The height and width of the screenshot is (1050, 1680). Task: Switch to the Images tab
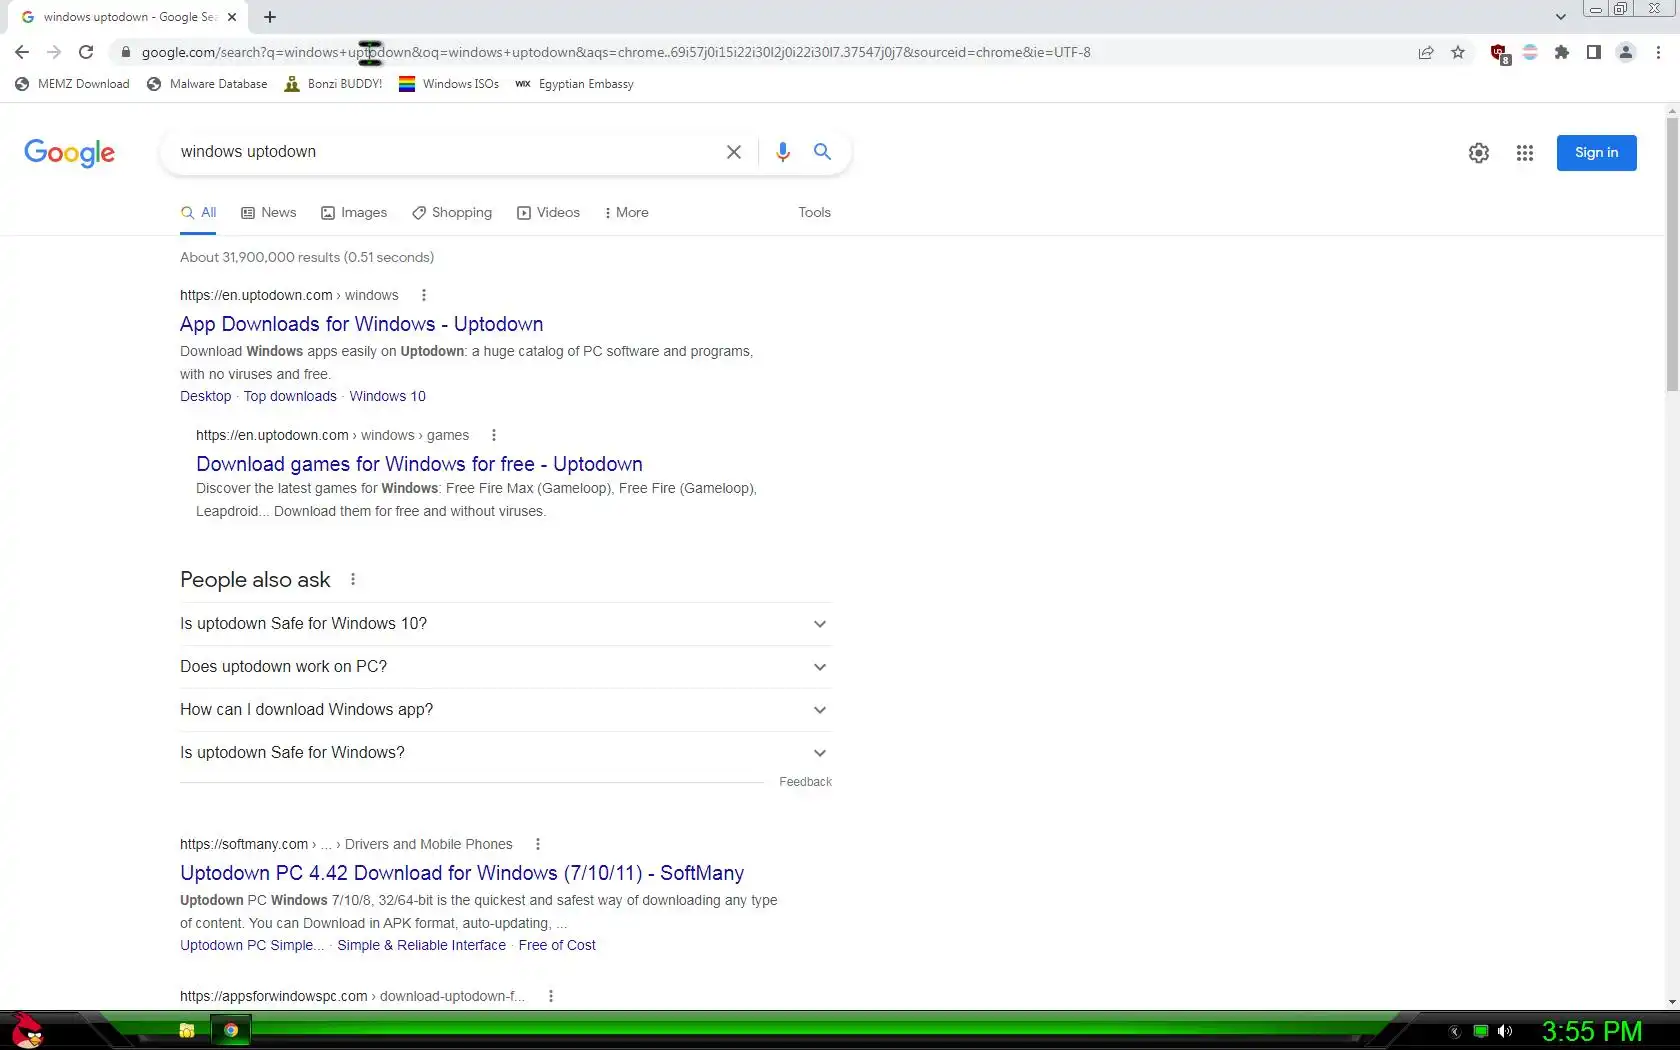(354, 212)
